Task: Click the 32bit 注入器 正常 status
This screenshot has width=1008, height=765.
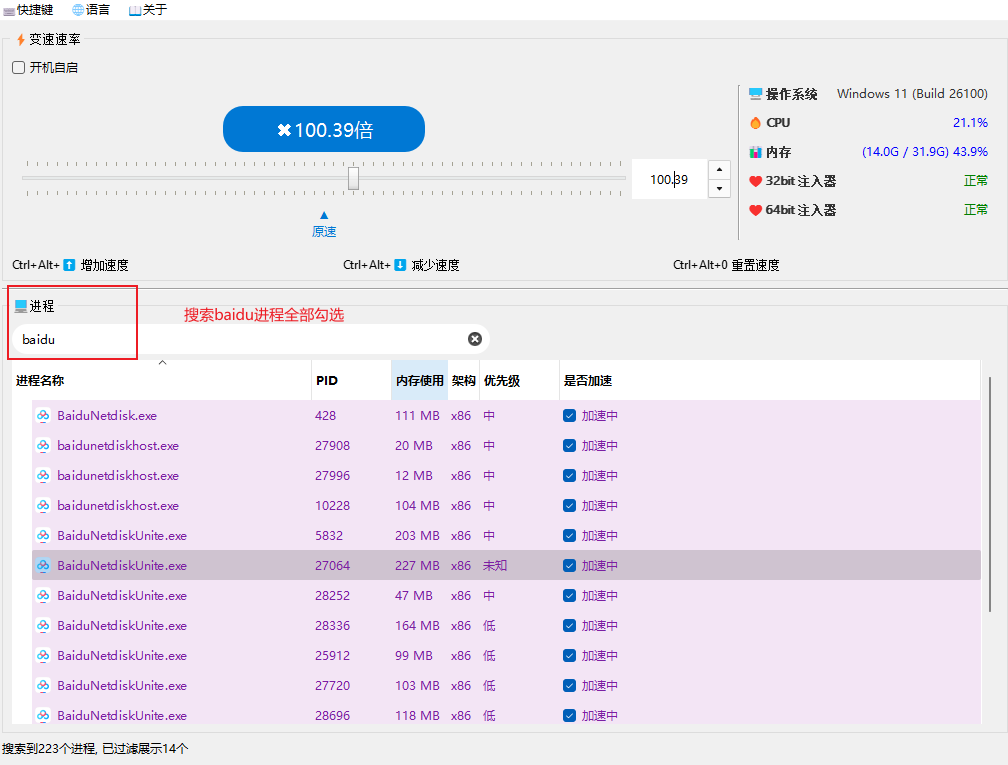Action: (x=976, y=181)
